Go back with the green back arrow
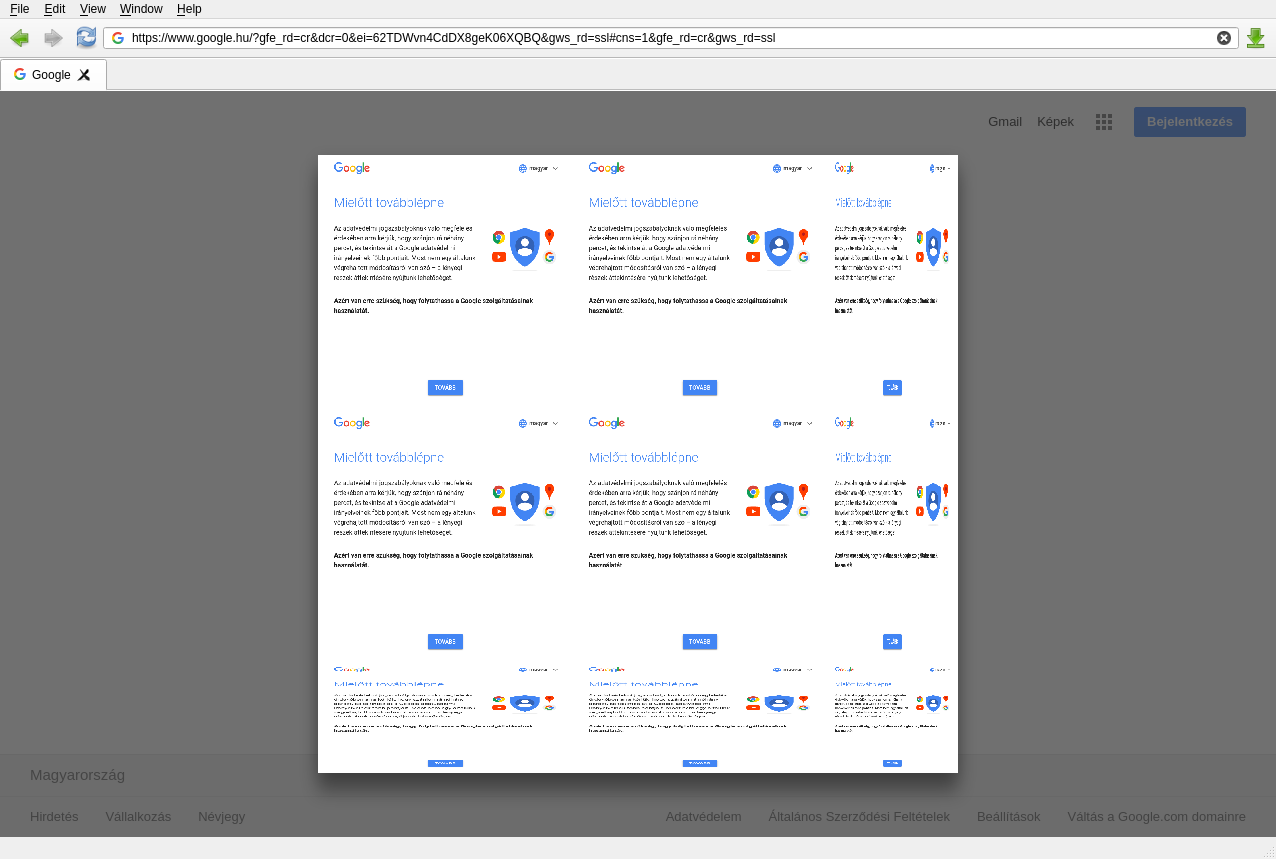The image size is (1276, 859). pos(19,38)
